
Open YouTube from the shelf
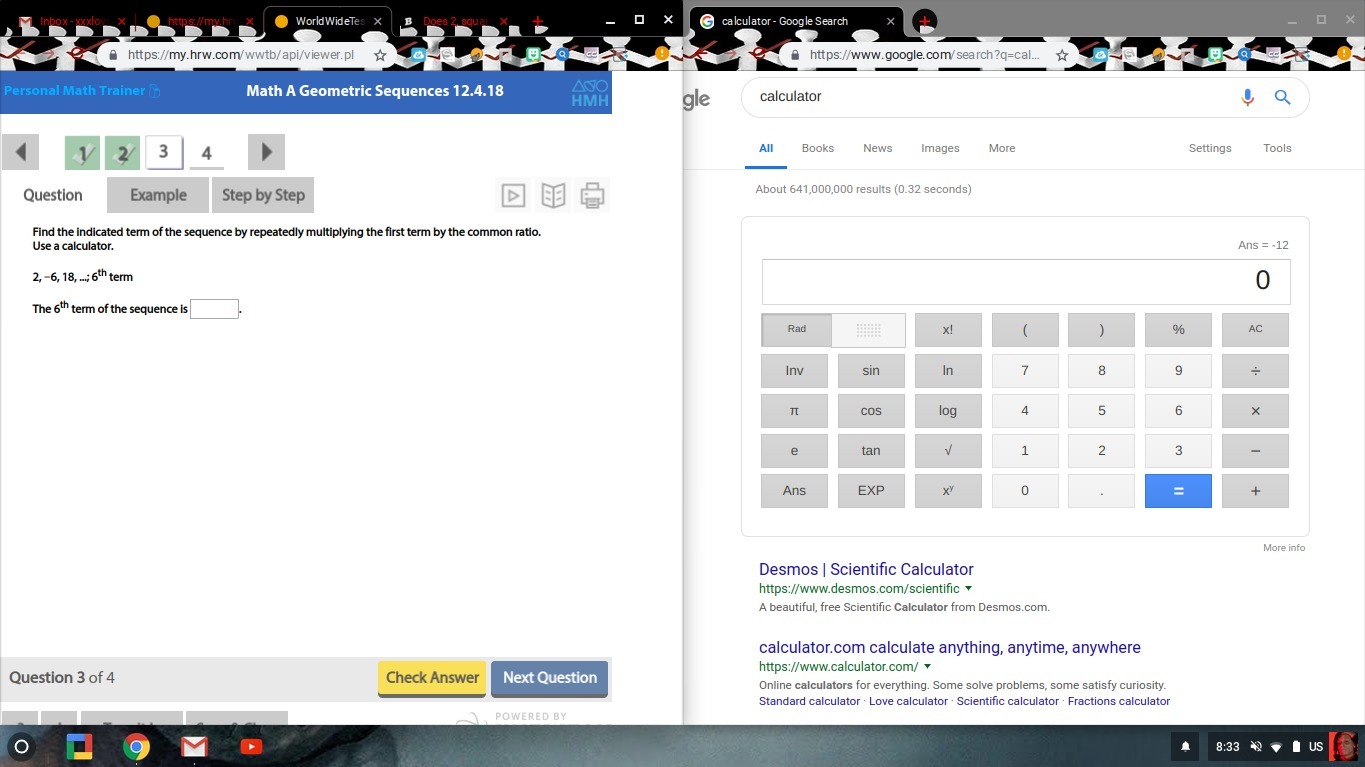pyautogui.click(x=251, y=747)
